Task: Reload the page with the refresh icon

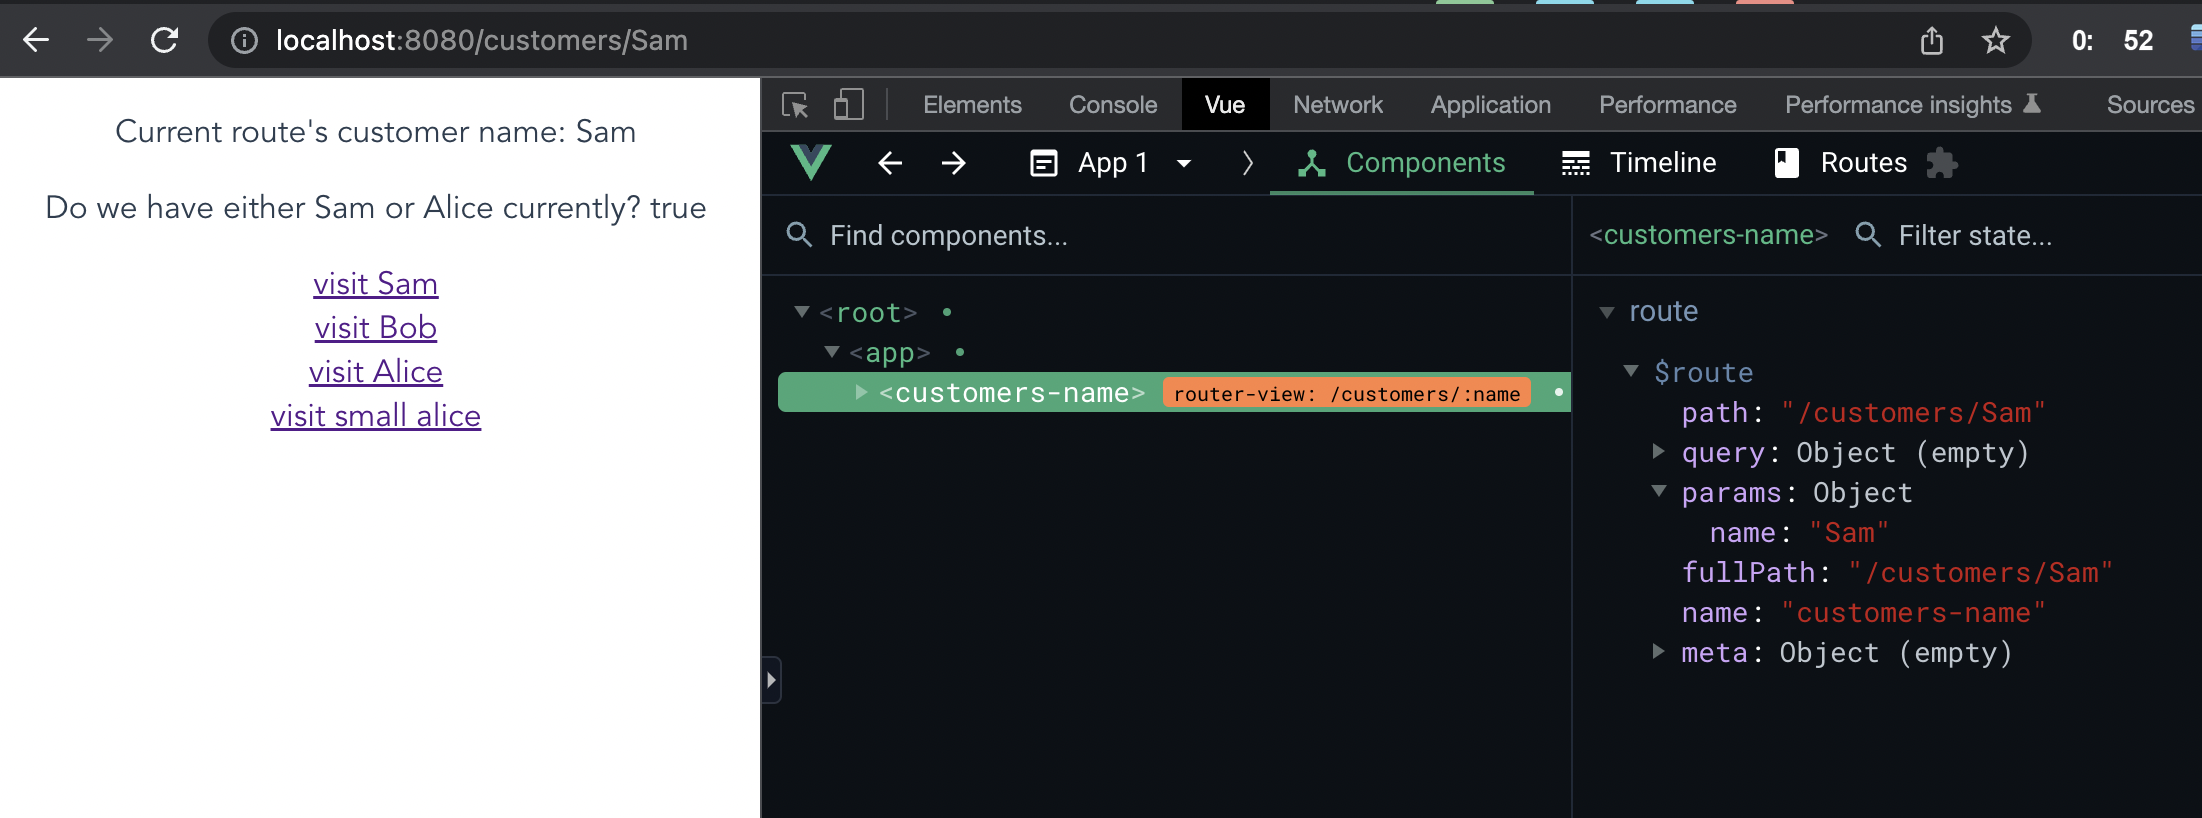Action: (164, 40)
